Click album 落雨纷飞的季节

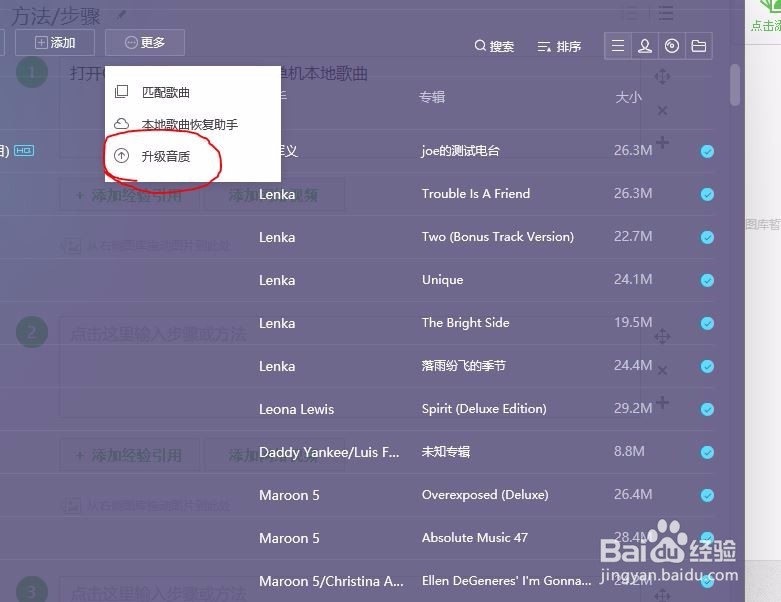pyautogui.click(x=463, y=365)
